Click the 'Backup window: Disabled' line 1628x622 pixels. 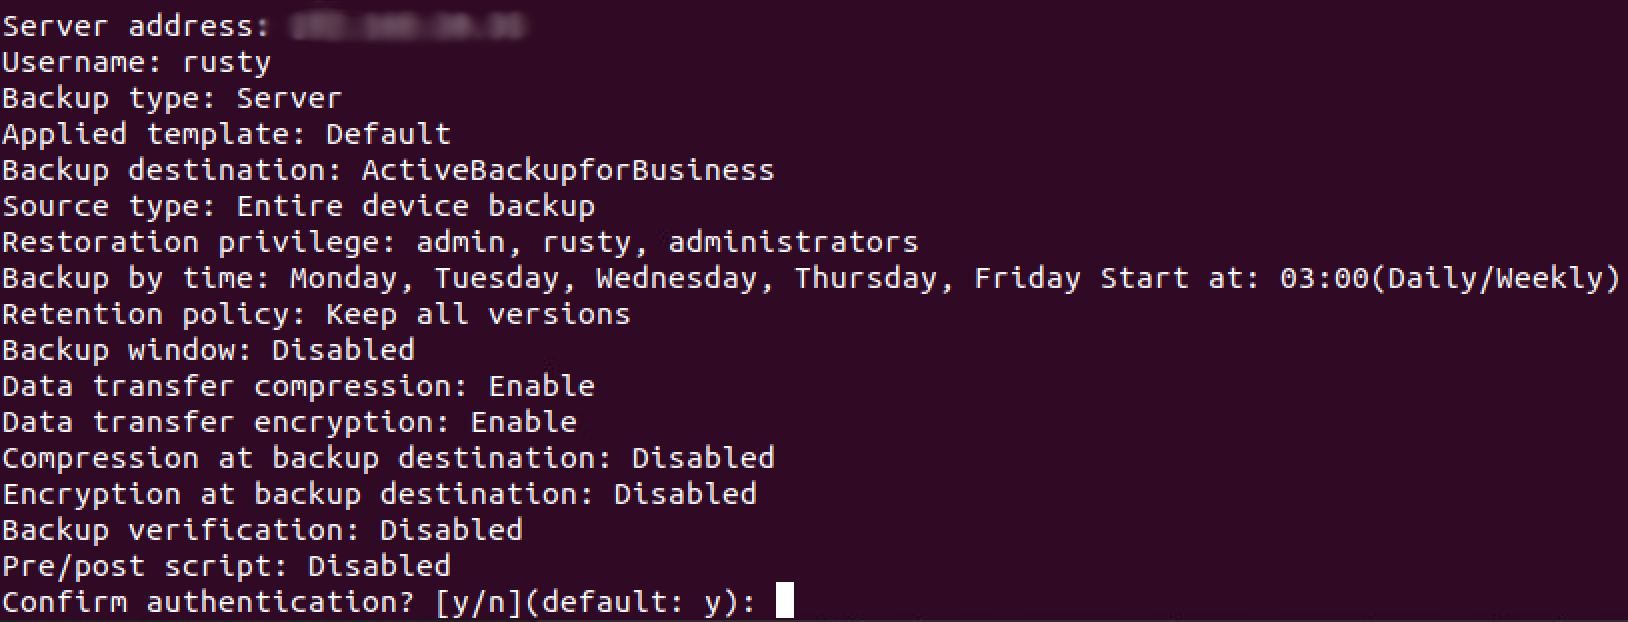click(x=208, y=350)
